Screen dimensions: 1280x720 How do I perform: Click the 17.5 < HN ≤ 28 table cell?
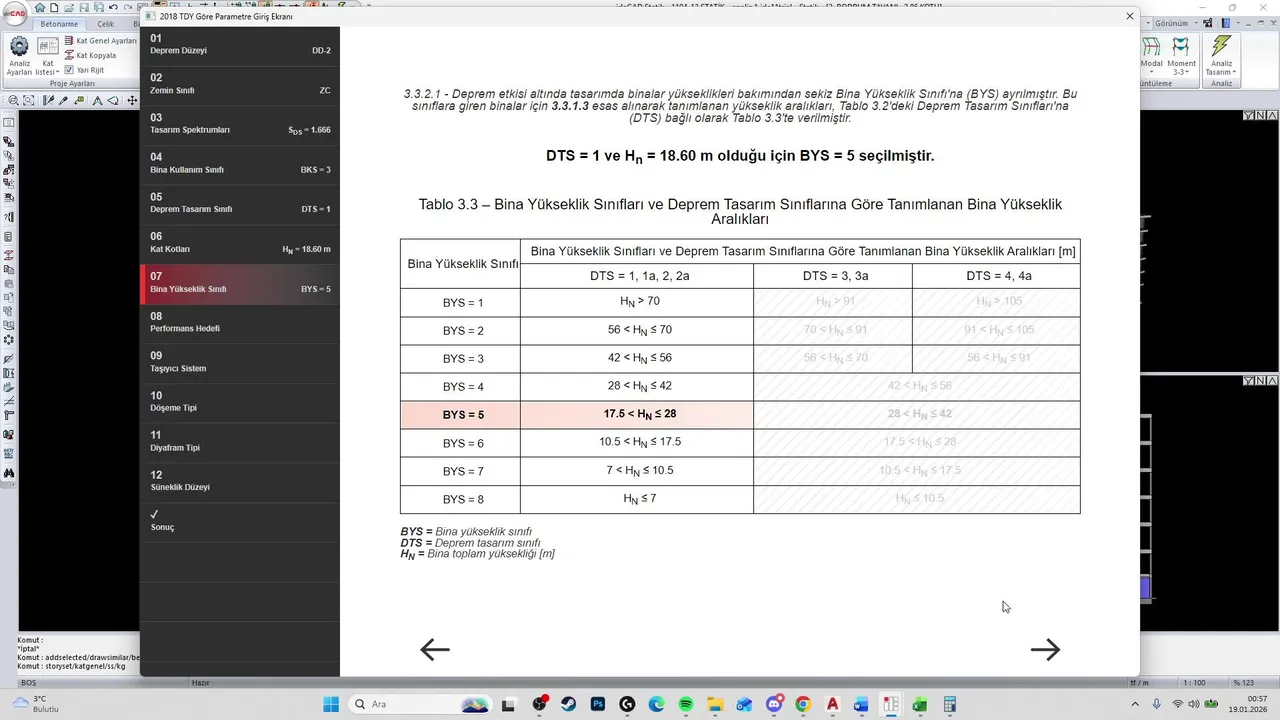[x=637, y=415]
